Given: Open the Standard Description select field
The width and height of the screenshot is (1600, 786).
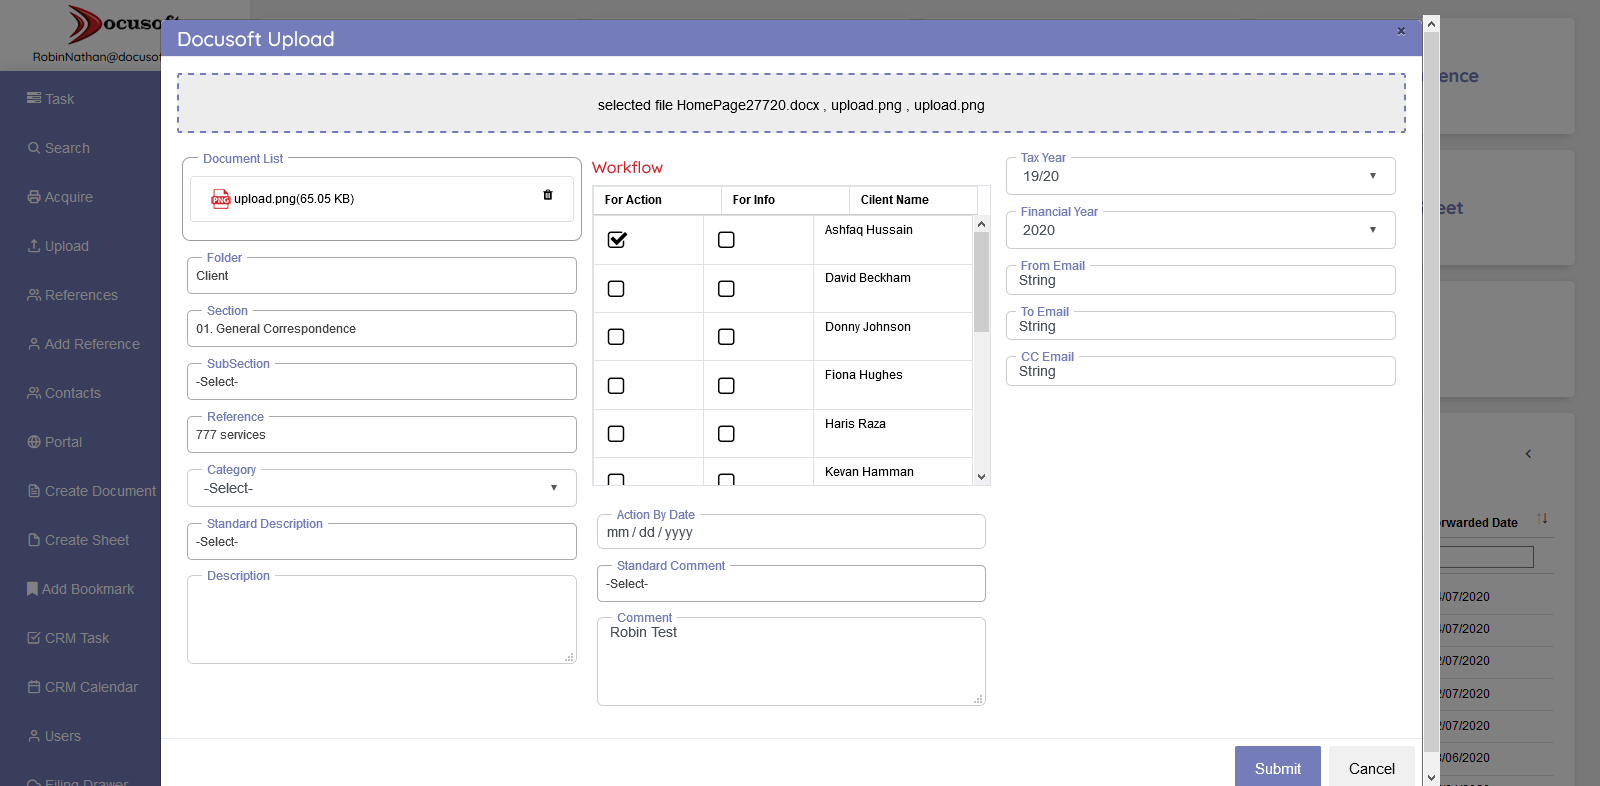Looking at the screenshot, I should click(382, 542).
